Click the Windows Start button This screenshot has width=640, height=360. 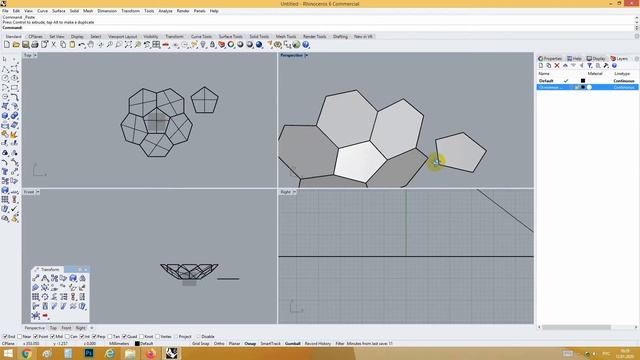(8, 353)
